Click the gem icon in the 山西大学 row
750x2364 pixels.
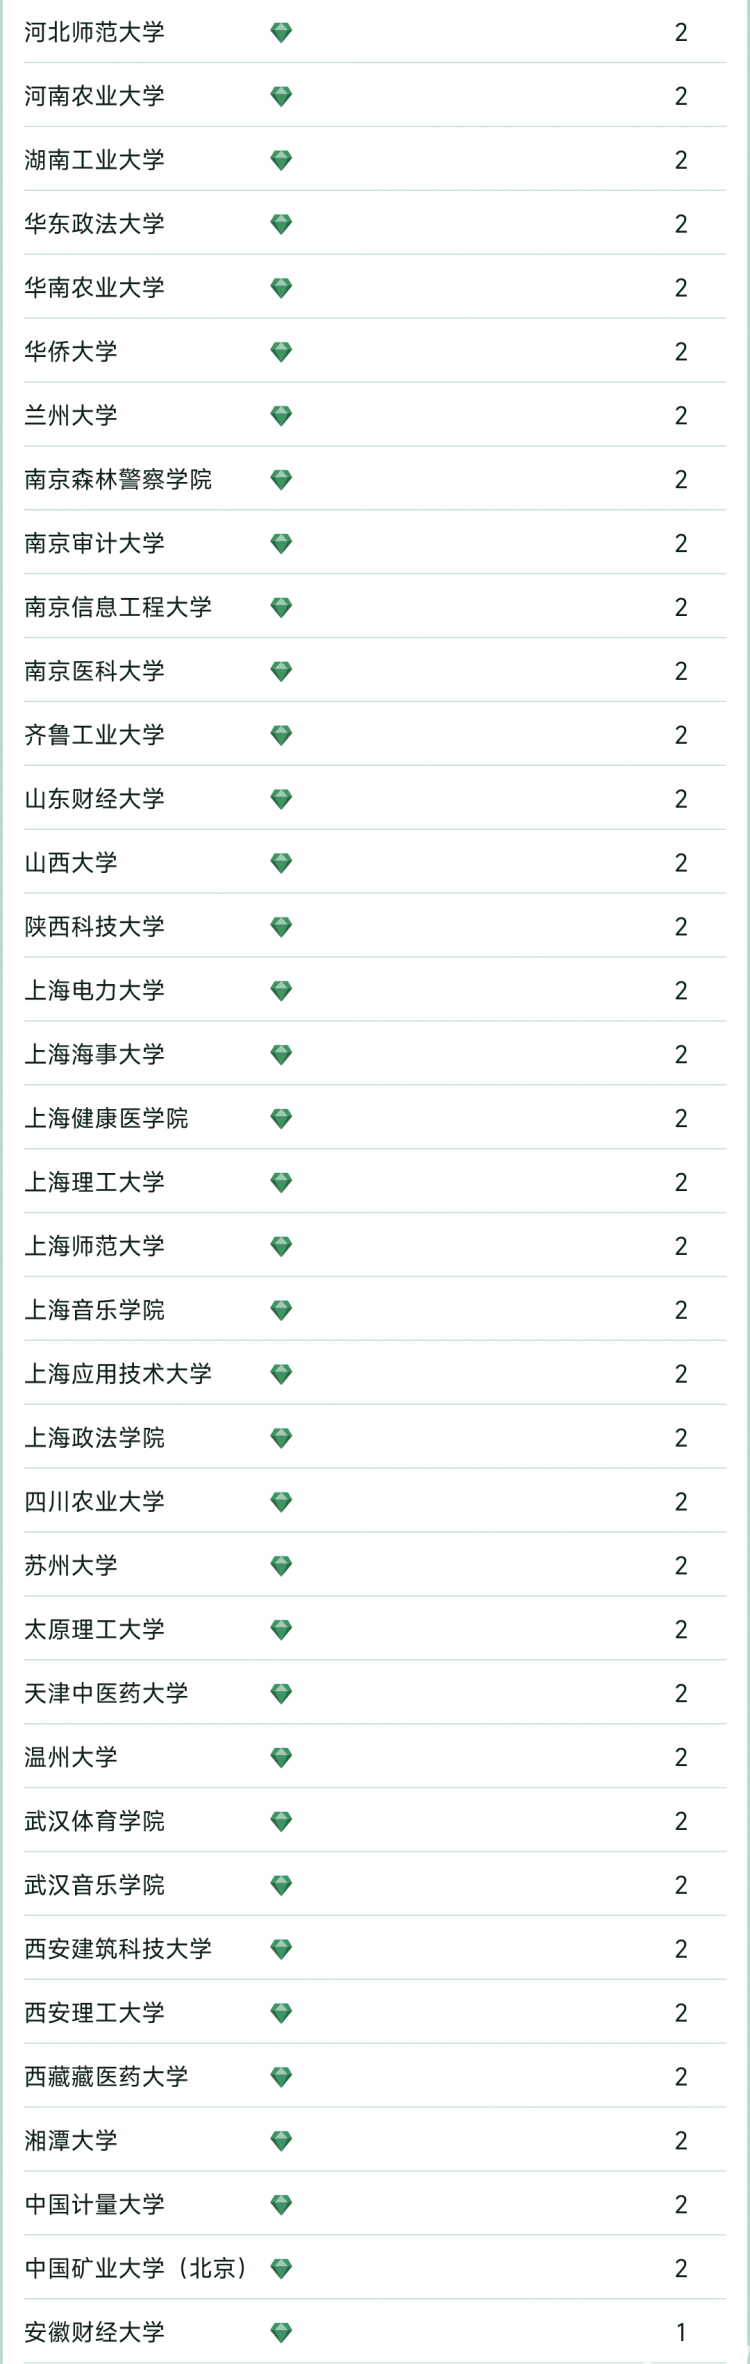click(x=281, y=863)
